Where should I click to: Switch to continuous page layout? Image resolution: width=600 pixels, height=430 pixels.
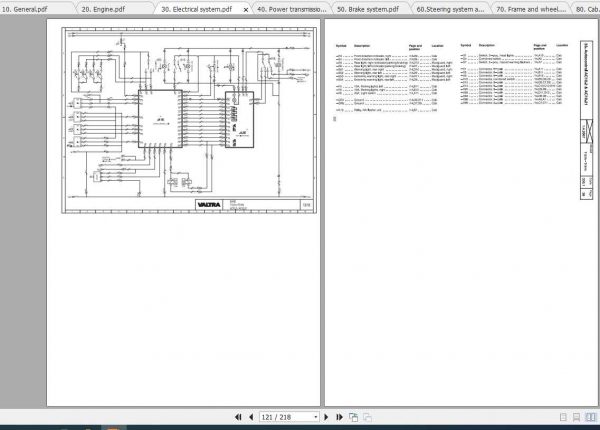(576, 417)
